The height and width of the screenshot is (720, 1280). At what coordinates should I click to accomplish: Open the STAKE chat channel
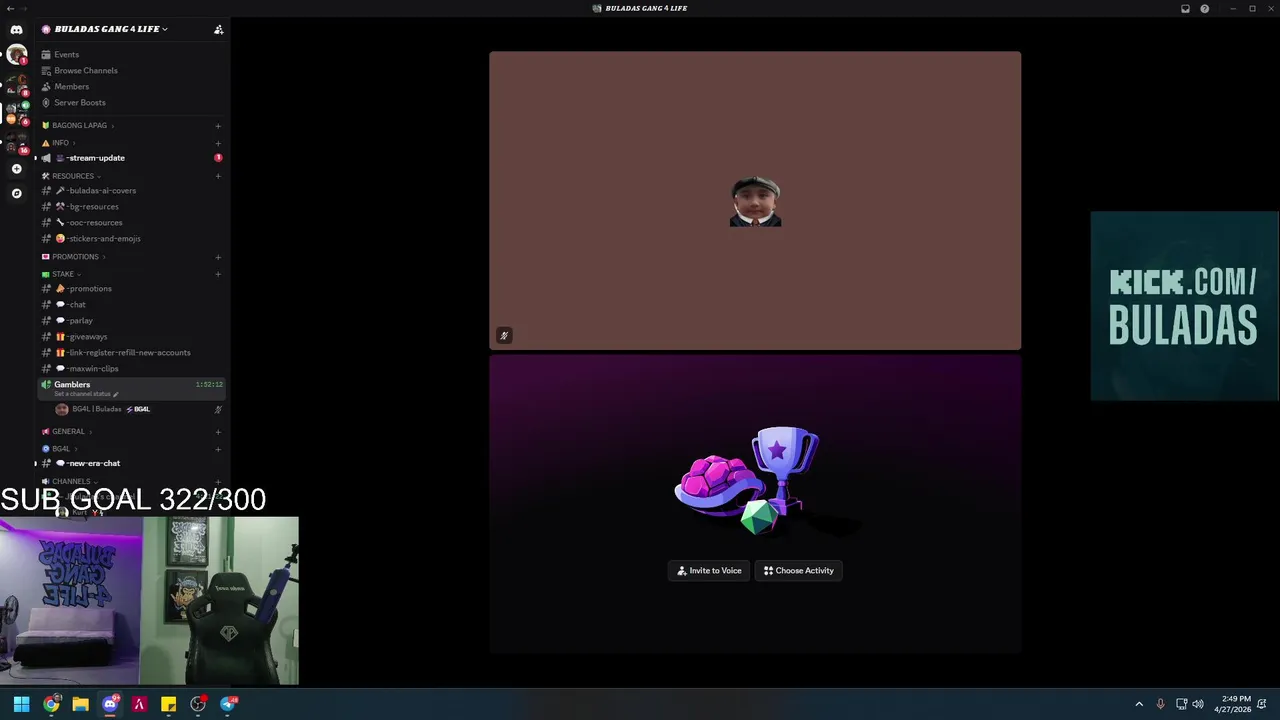(131, 304)
